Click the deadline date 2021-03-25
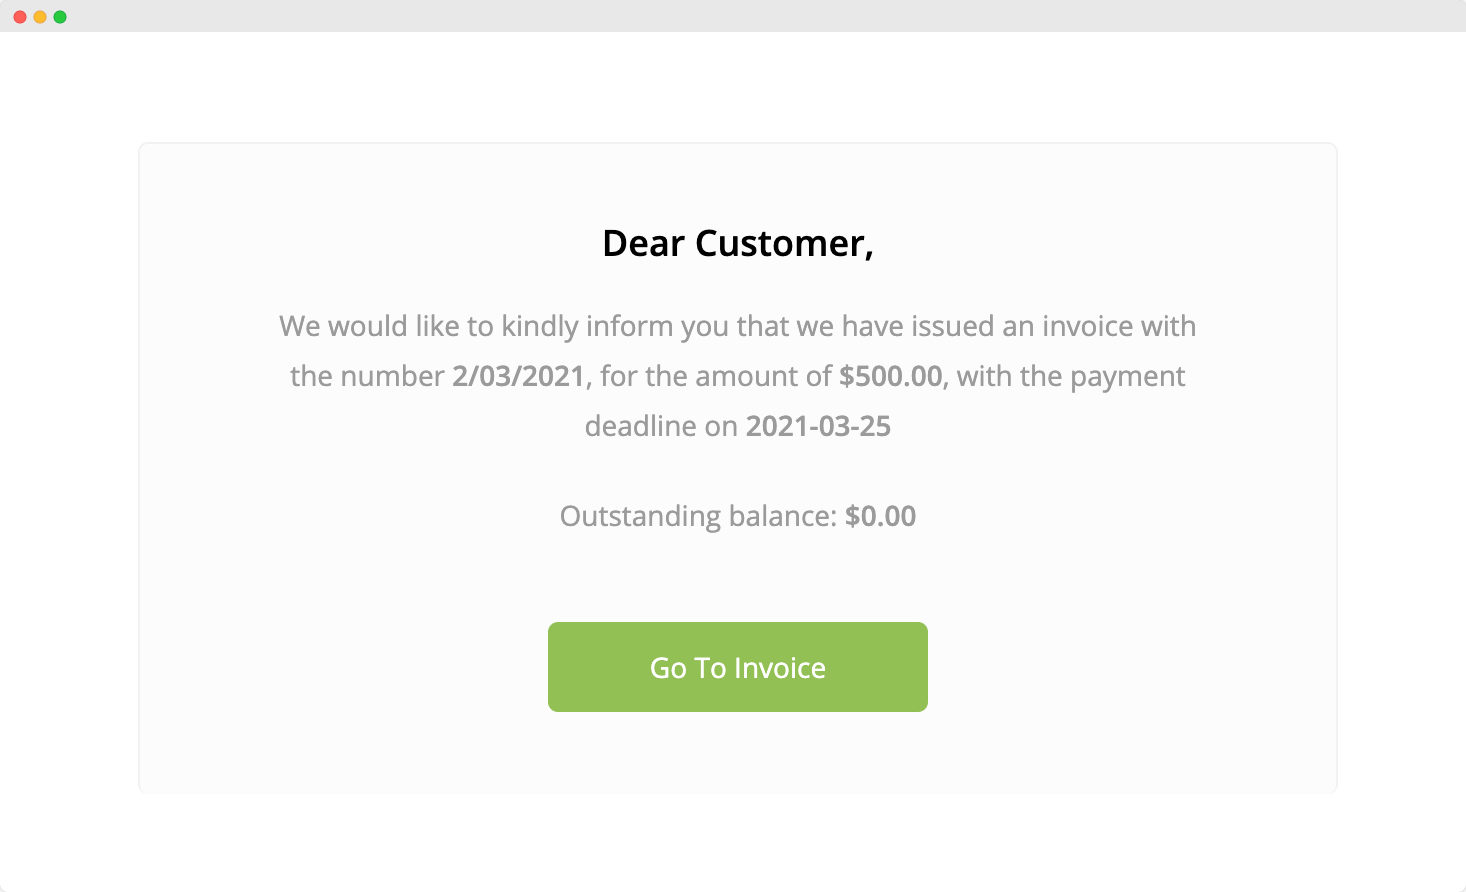This screenshot has height=892, width=1466. (818, 426)
